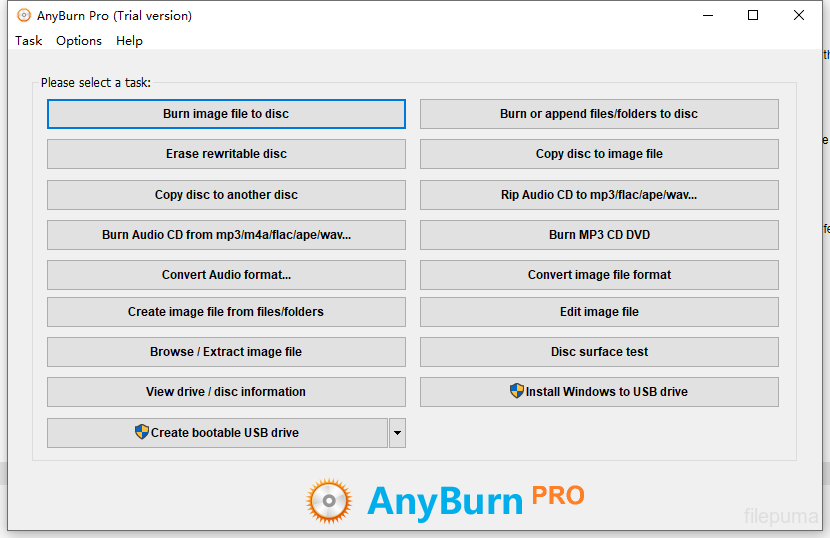
Task: Maximize the AnyBurn Pro window
Action: coord(753,15)
